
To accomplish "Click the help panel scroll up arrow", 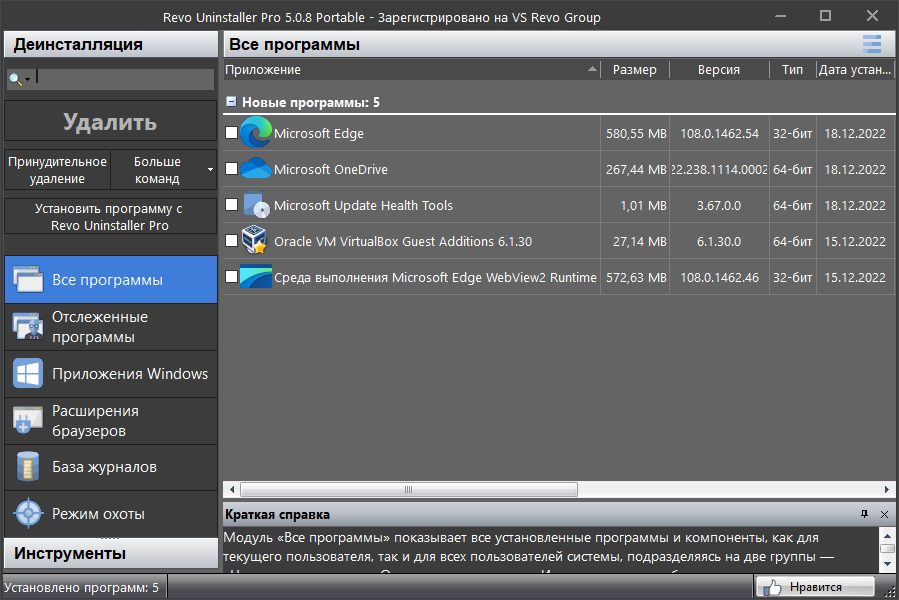I will point(887,535).
